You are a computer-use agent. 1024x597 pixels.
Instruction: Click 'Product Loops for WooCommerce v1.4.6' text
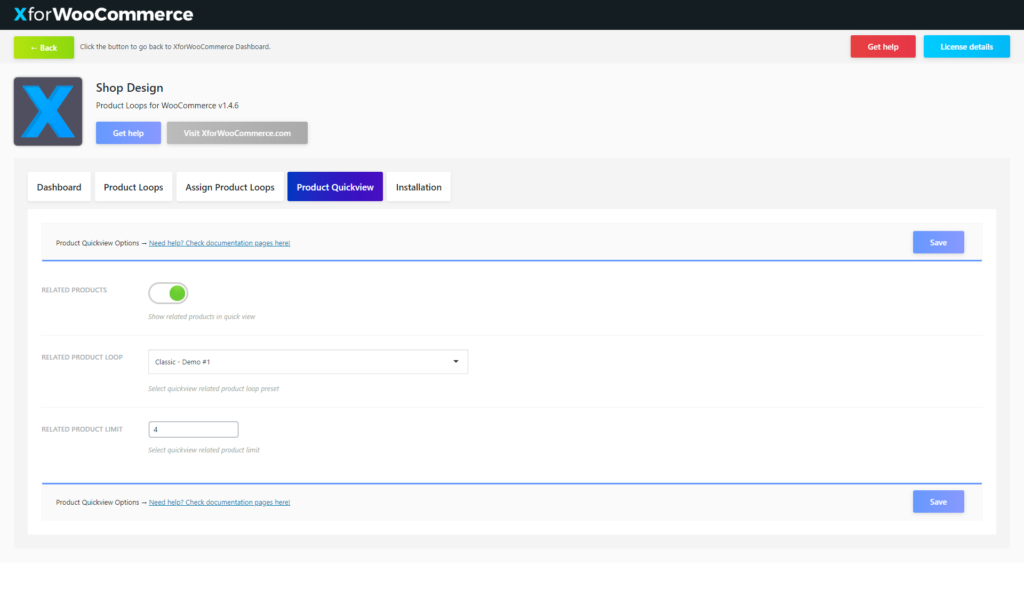point(167,105)
